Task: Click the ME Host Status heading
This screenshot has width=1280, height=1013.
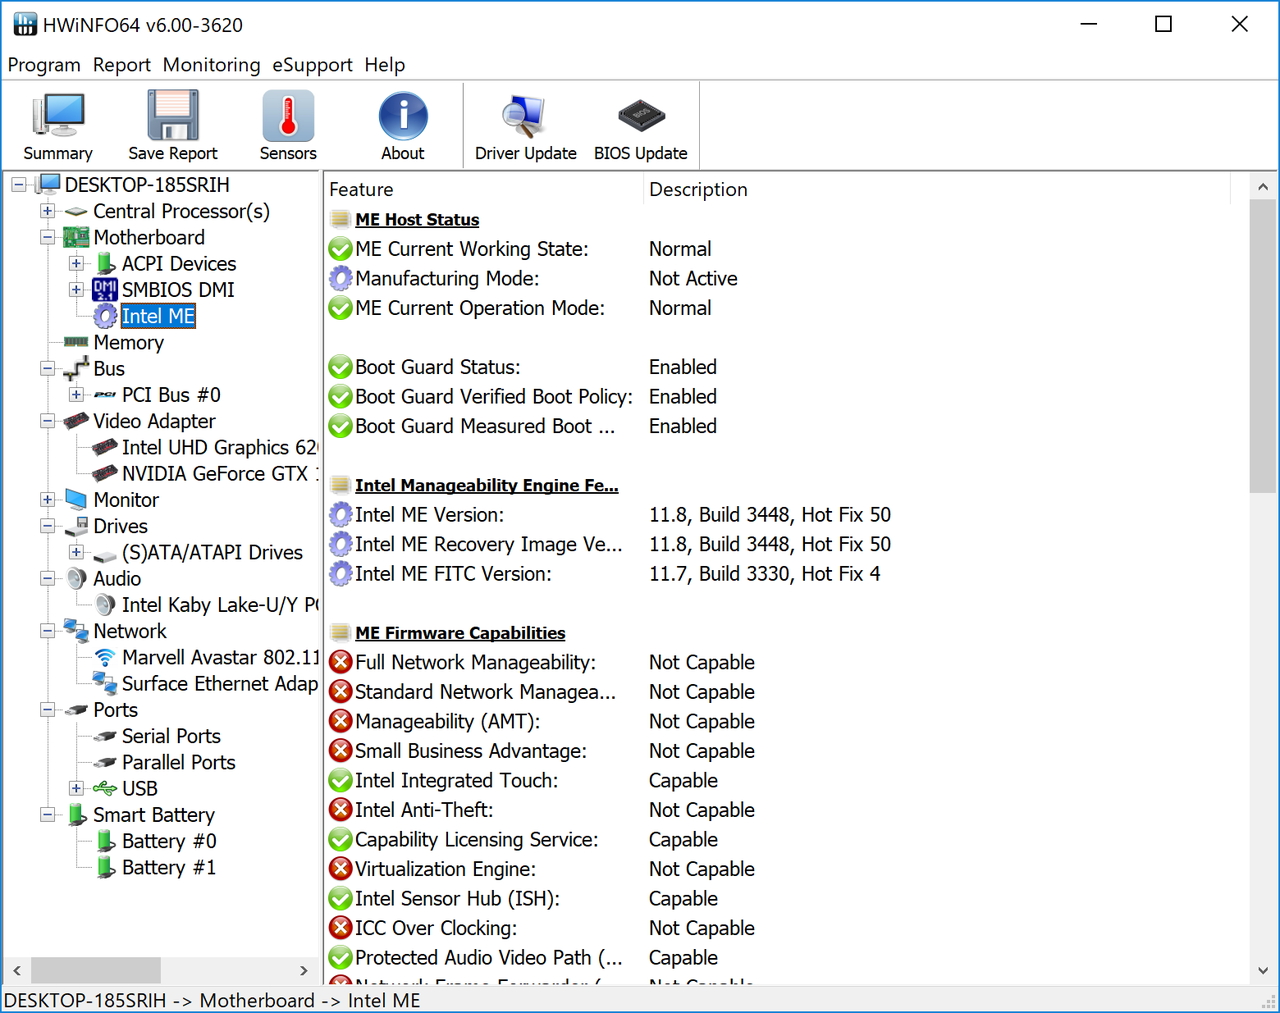Action: click(x=417, y=220)
